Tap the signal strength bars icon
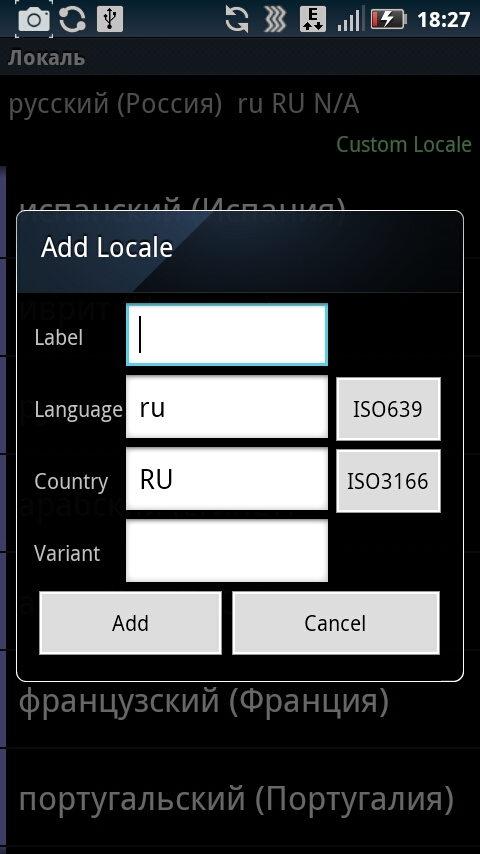This screenshot has width=480, height=854. point(349,20)
